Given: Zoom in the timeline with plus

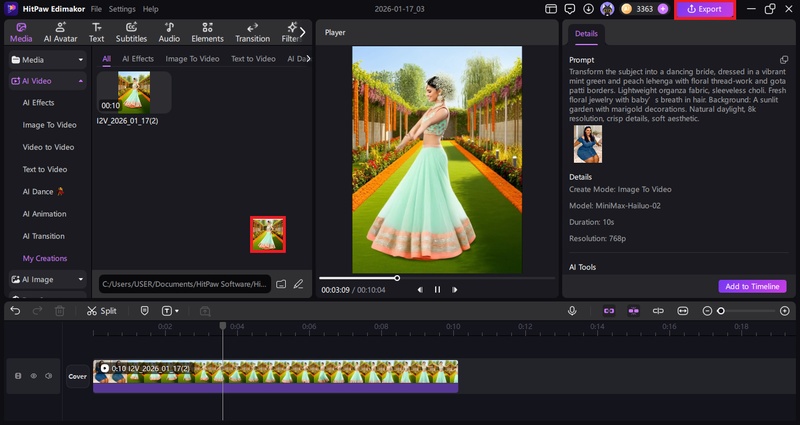Looking at the screenshot, I should [785, 311].
